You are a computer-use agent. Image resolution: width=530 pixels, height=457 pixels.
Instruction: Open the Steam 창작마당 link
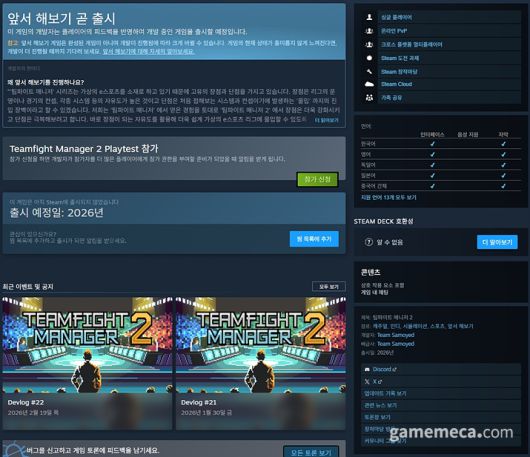pyautogui.click(x=399, y=72)
